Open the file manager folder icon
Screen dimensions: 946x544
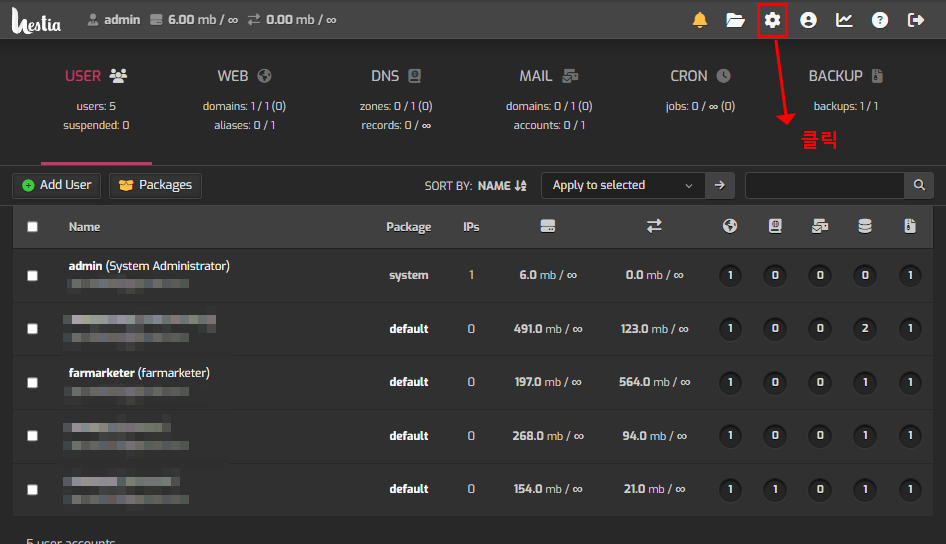(735, 20)
